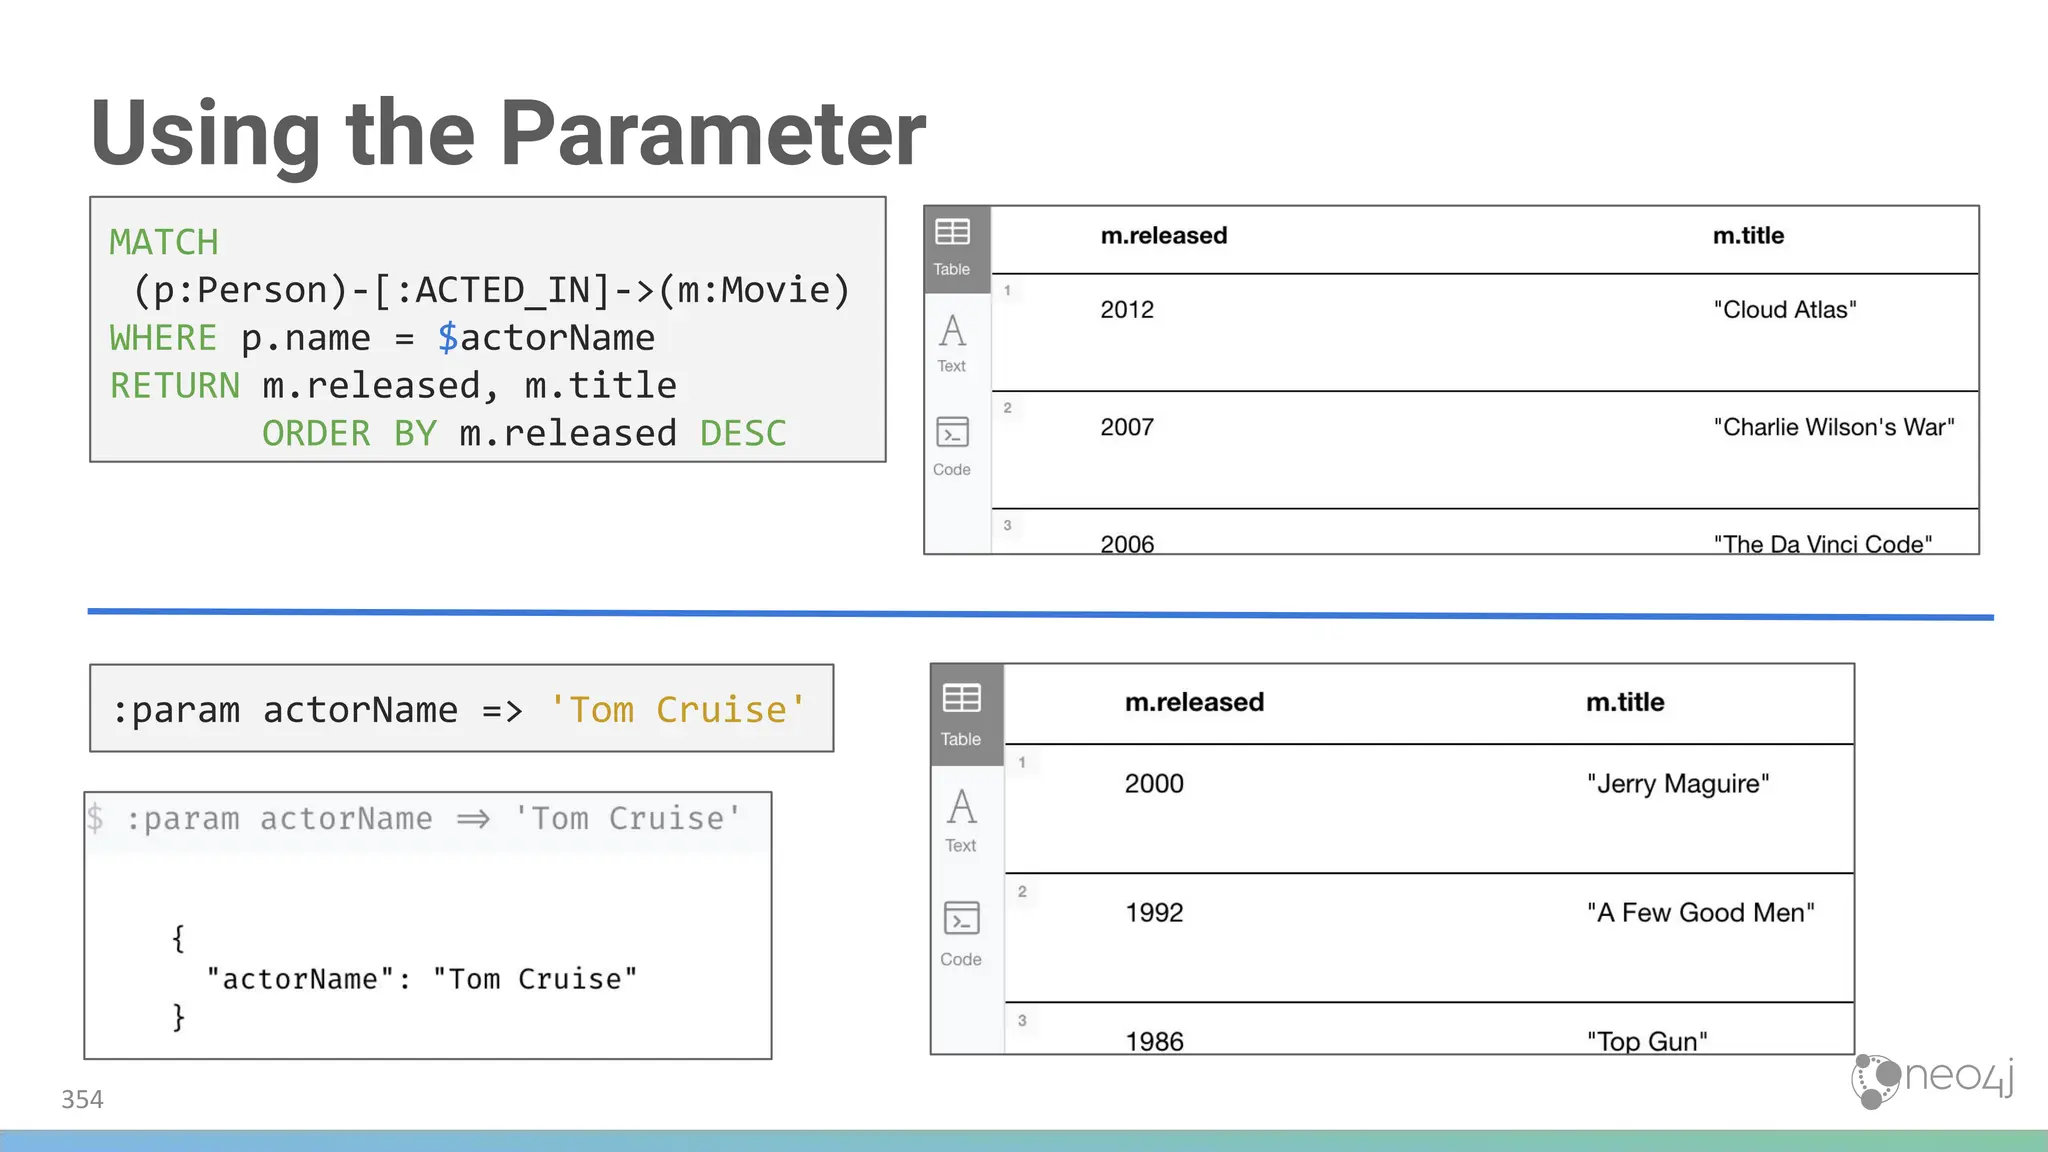Select the "A Few Good Men" cell

point(1700,912)
